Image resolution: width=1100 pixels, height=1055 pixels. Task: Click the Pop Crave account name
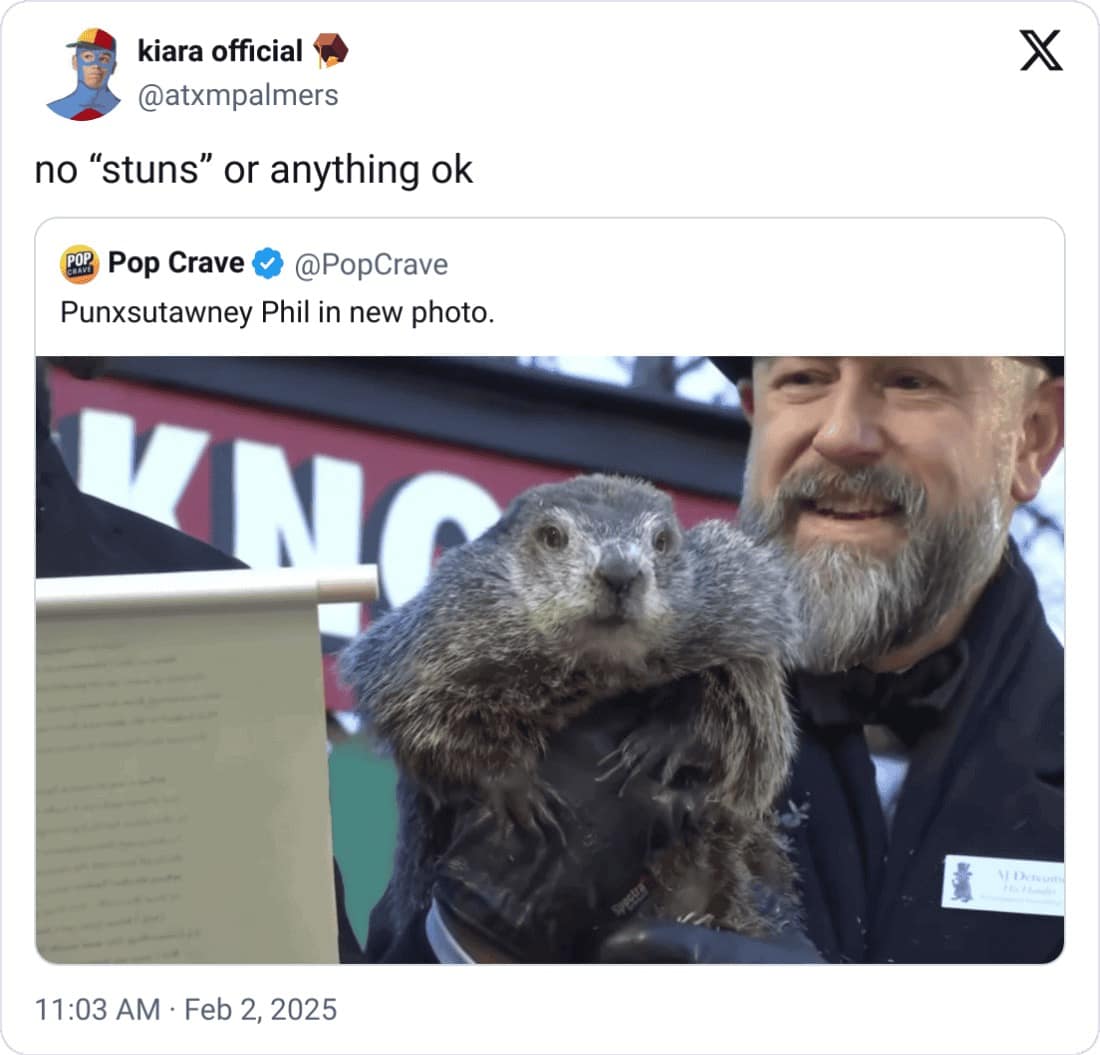point(176,263)
